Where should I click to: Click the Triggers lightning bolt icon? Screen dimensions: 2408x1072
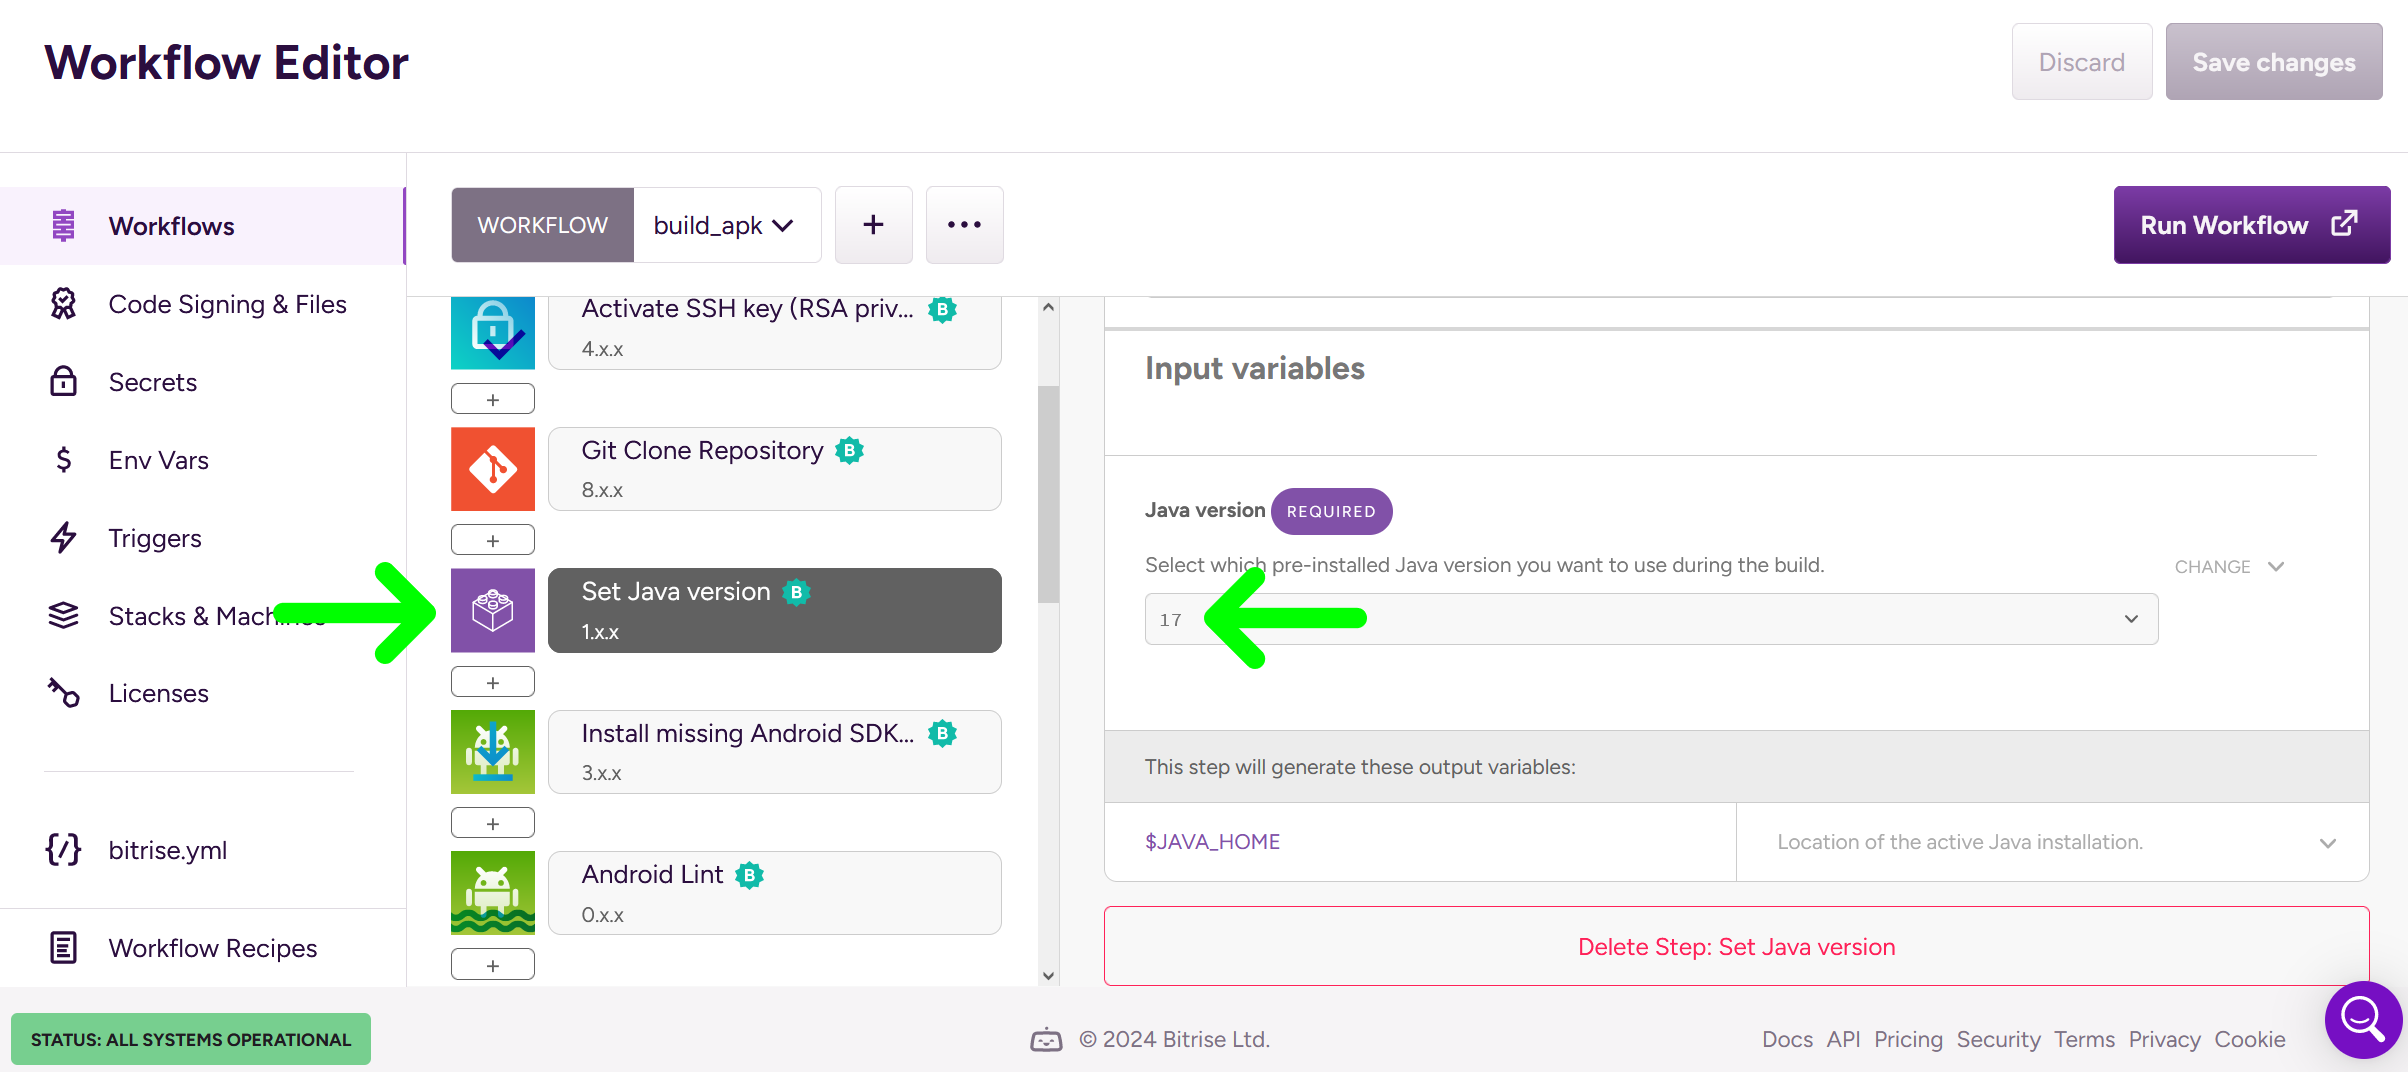pyautogui.click(x=63, y=538)
